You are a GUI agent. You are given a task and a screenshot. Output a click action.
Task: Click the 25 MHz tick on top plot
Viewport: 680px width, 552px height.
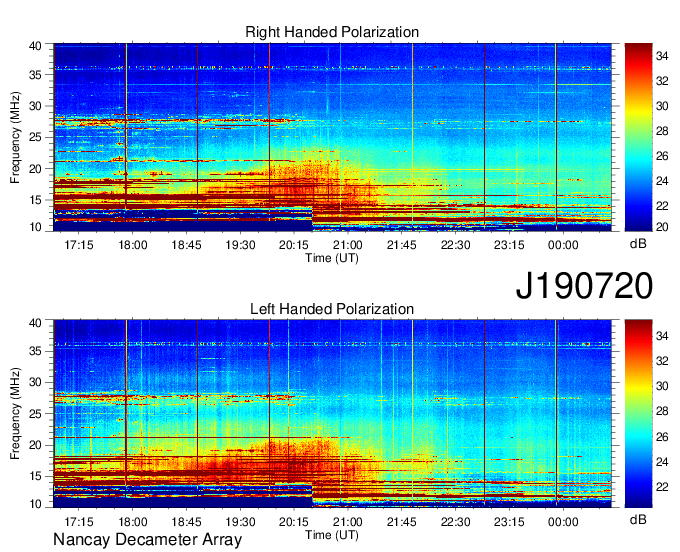coord(35,137)
